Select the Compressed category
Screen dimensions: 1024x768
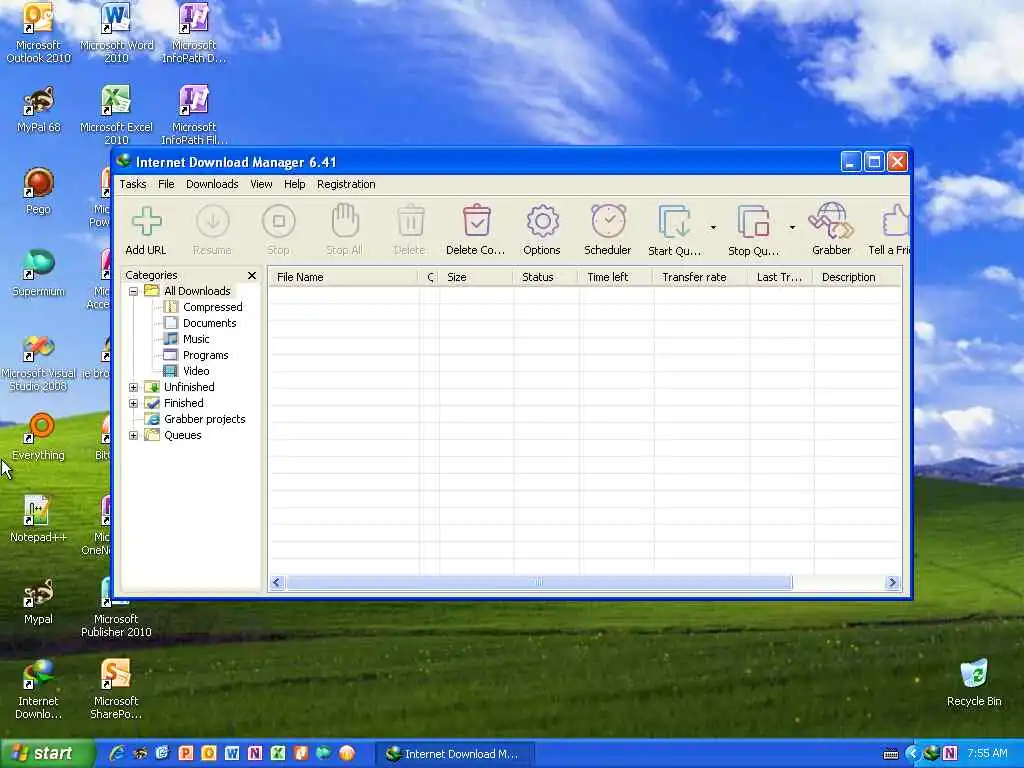click(x=212, y=307)
